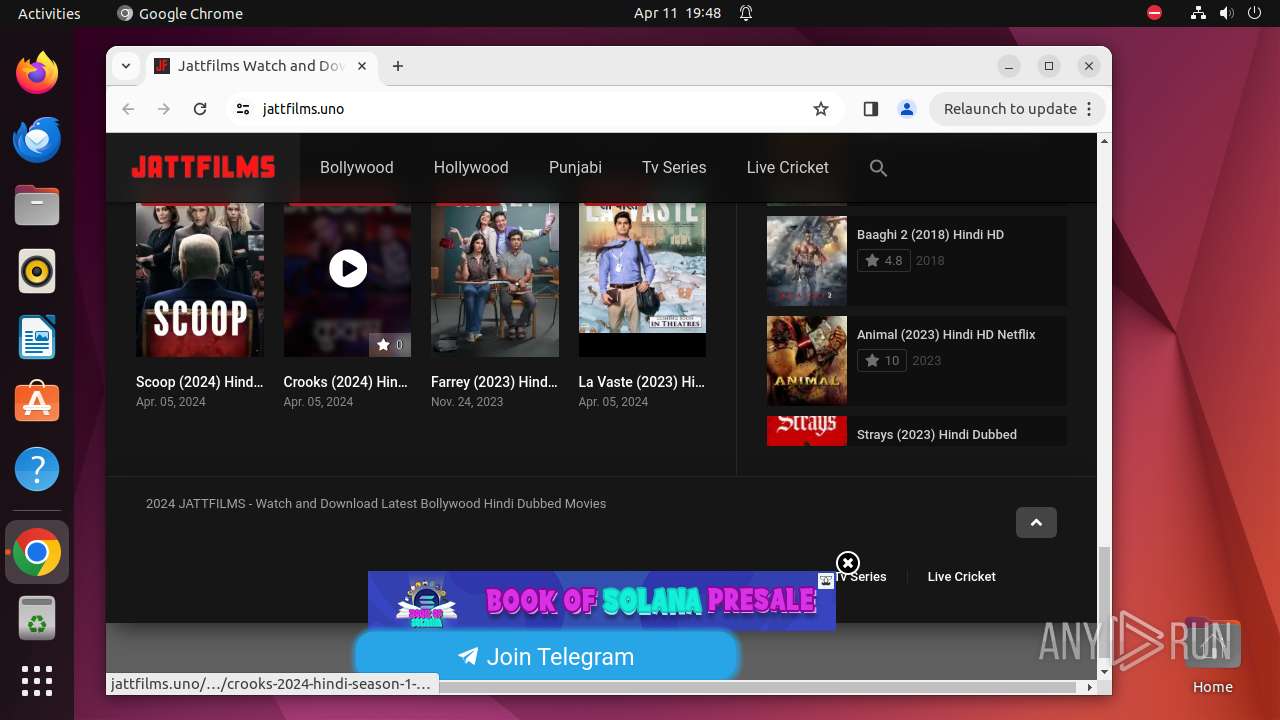The image size is (1280, 720).
Task: Click the horizontal scrollbar right arrow
Action: tap(1090, 687)
